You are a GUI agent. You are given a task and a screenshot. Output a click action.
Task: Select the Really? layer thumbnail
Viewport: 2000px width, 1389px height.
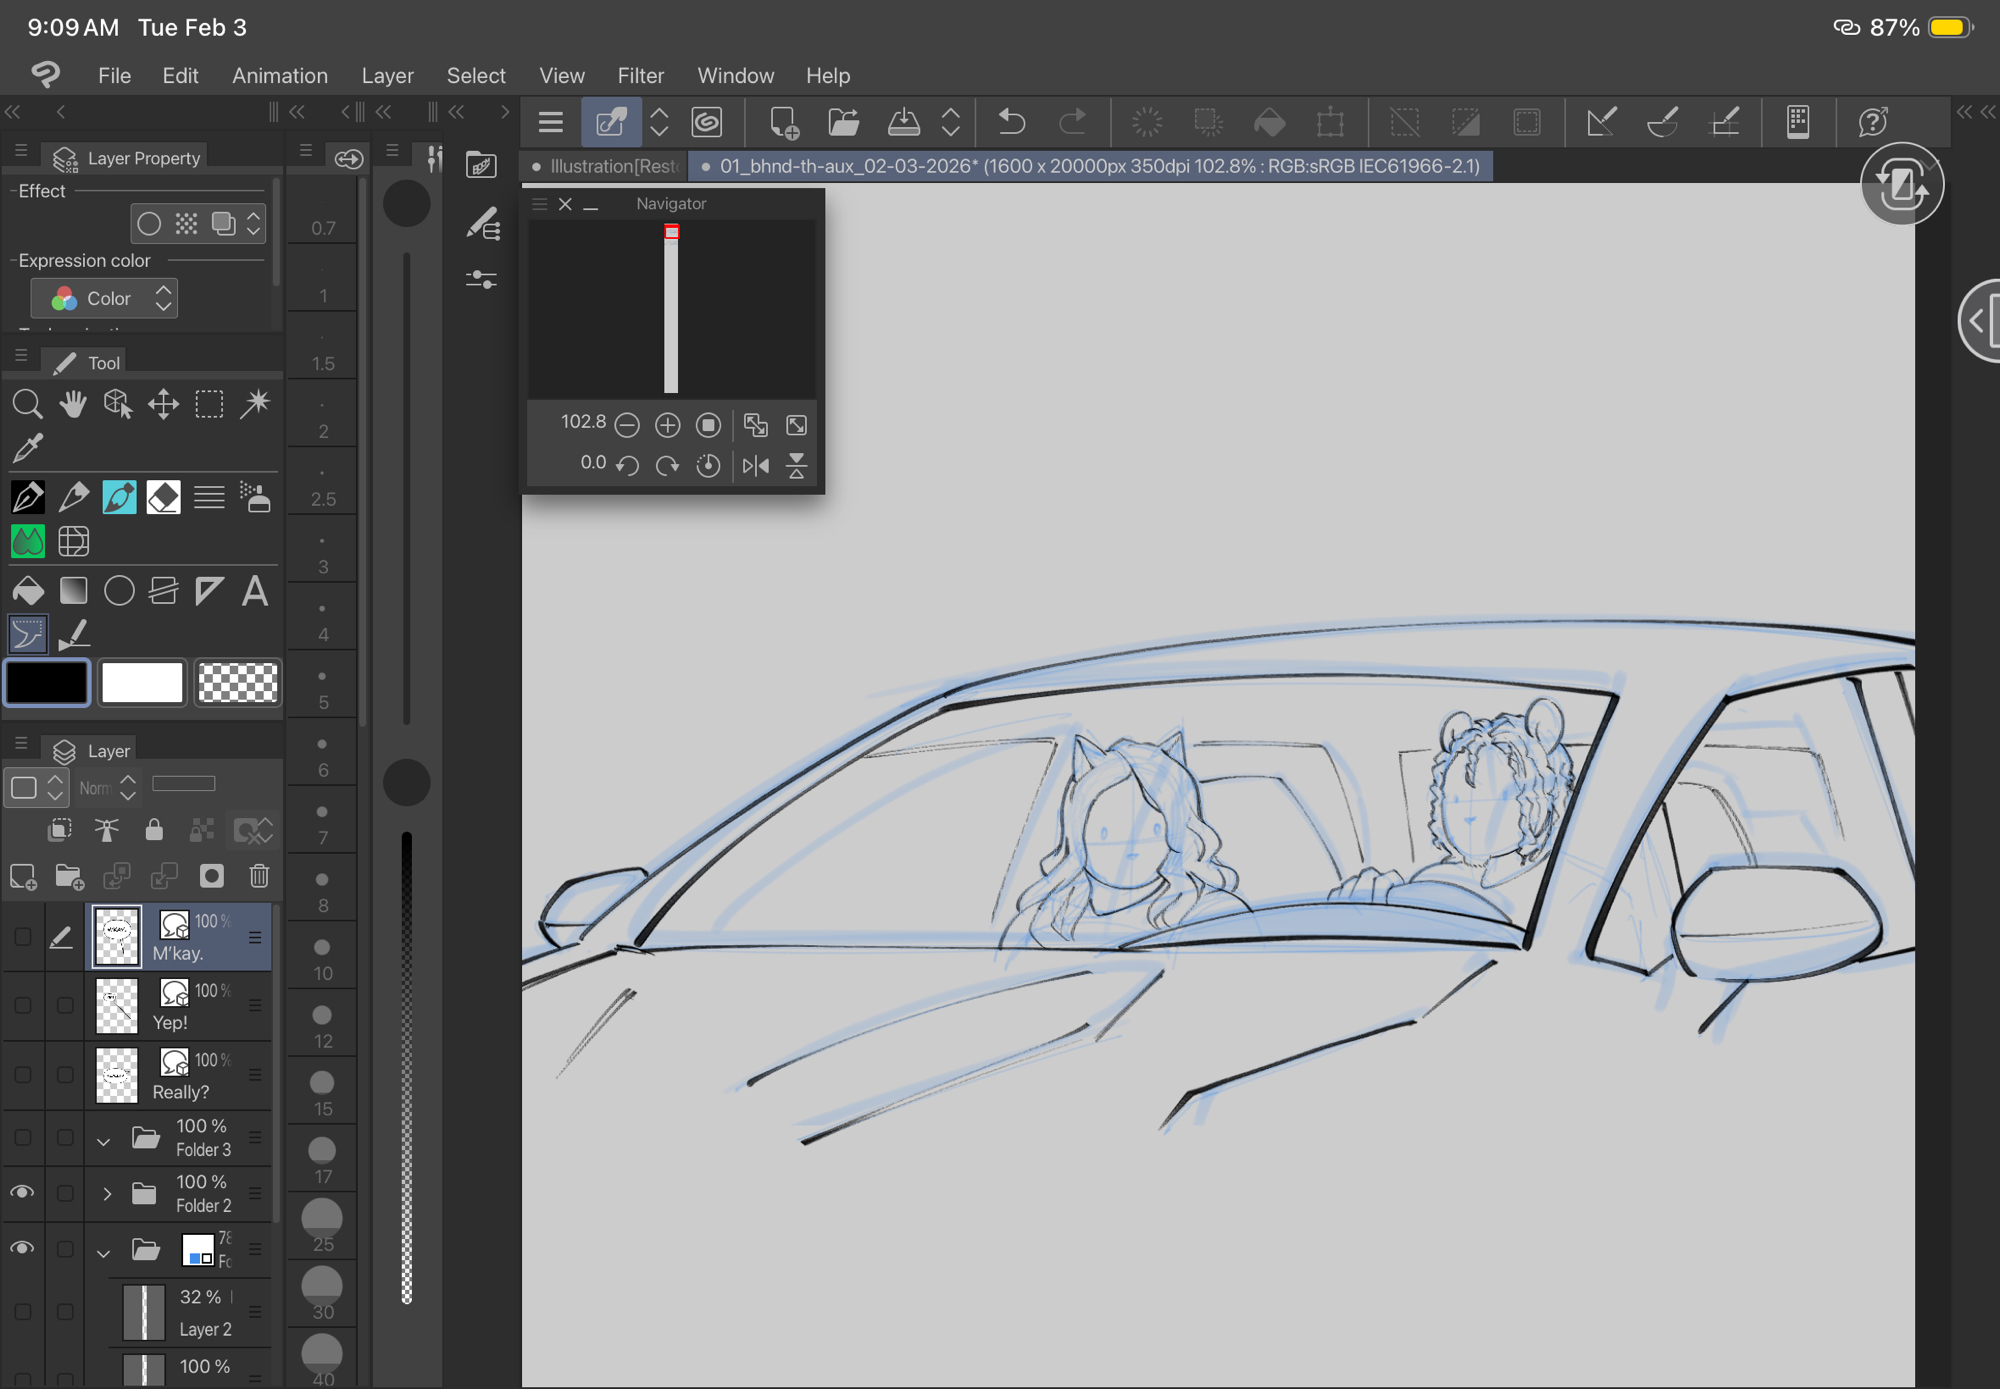(117, 1075)
